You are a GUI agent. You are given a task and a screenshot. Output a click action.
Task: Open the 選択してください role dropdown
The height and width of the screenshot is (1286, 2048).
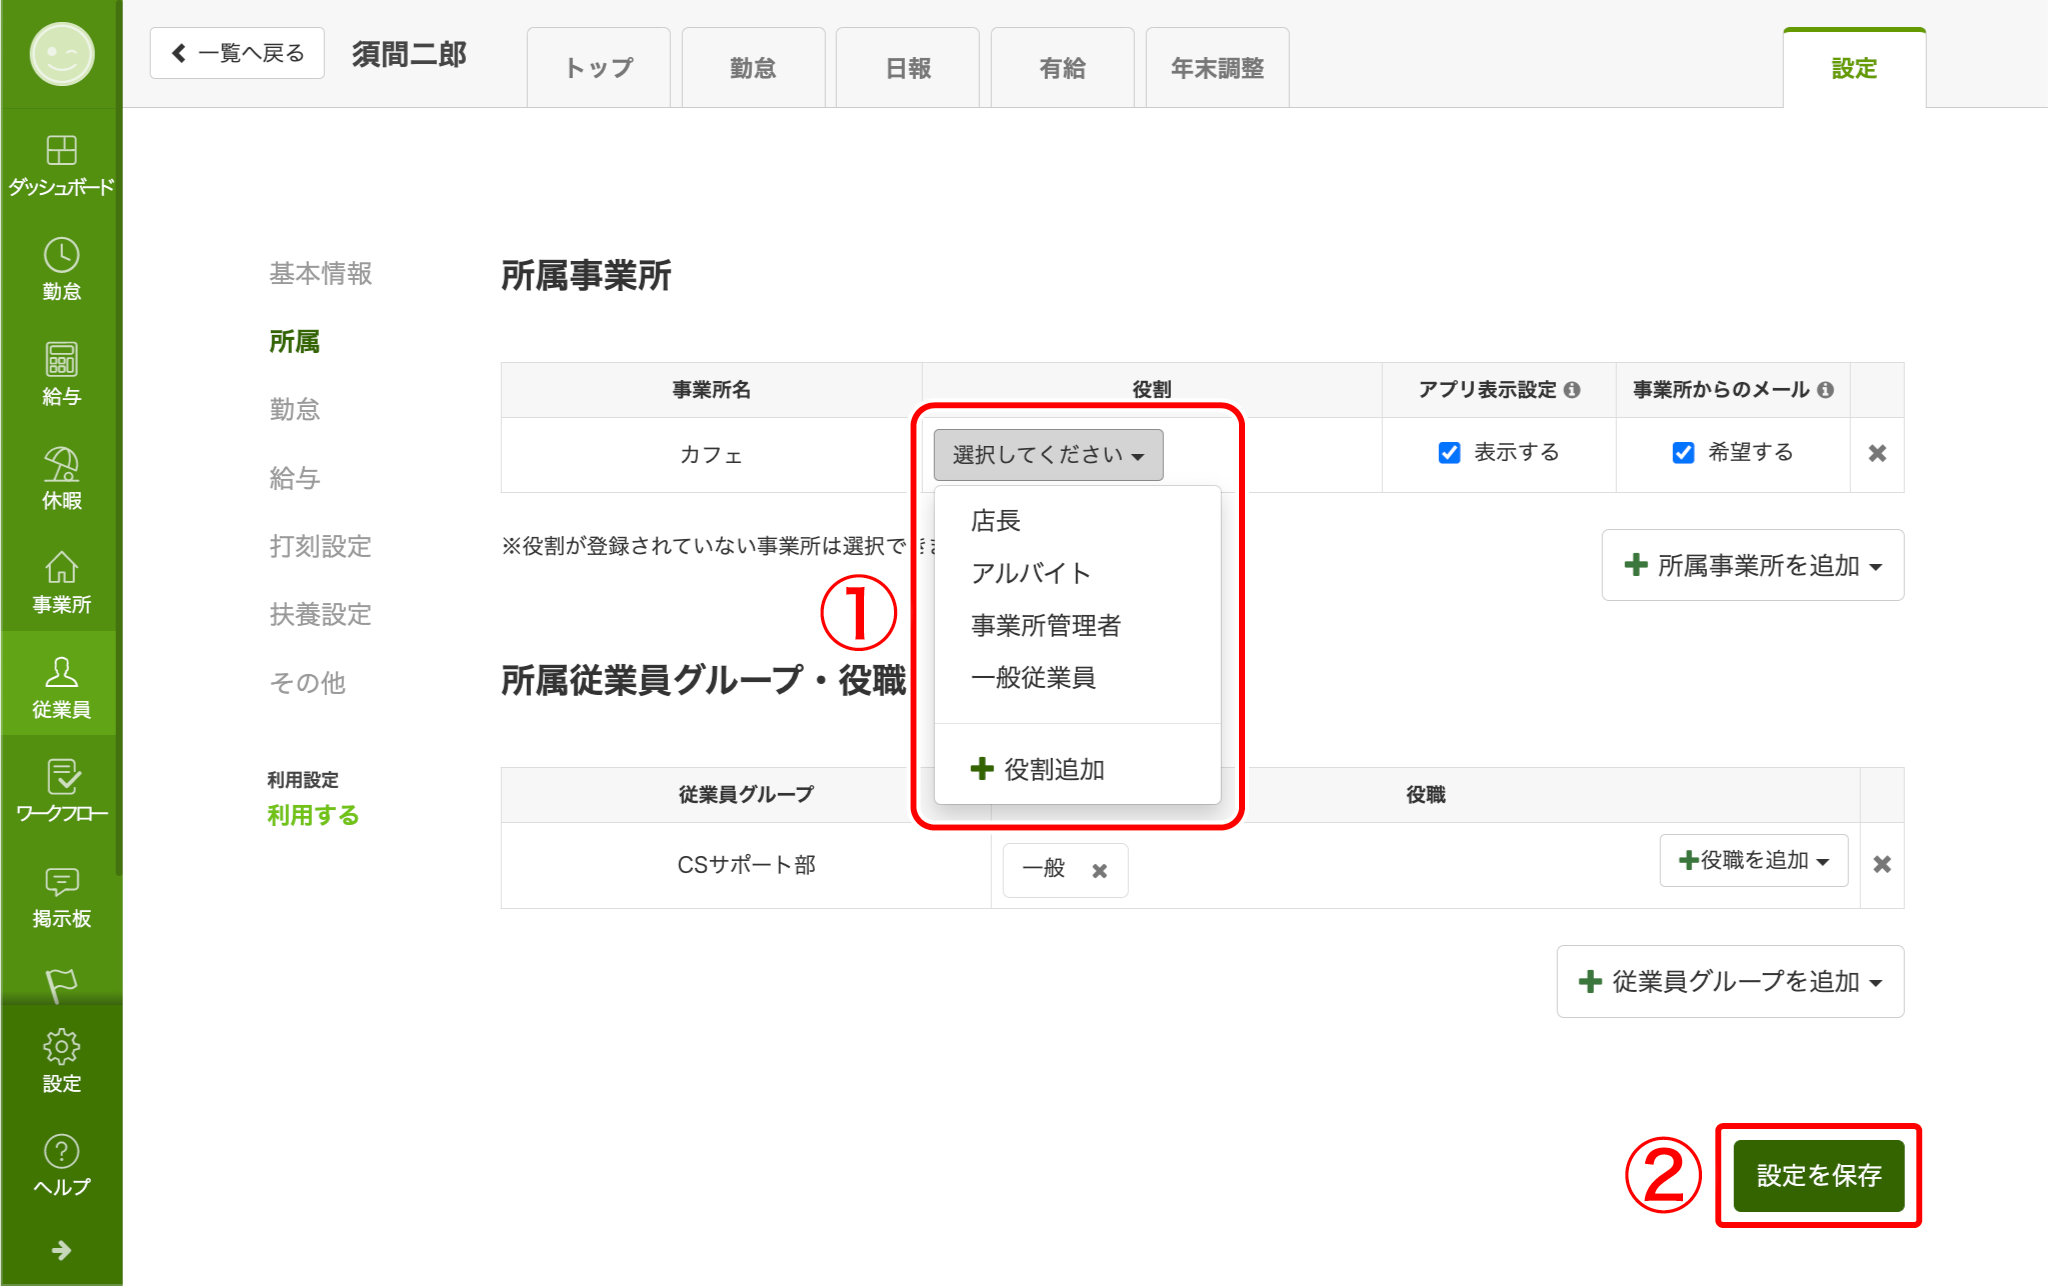(x=1048, y=455)
